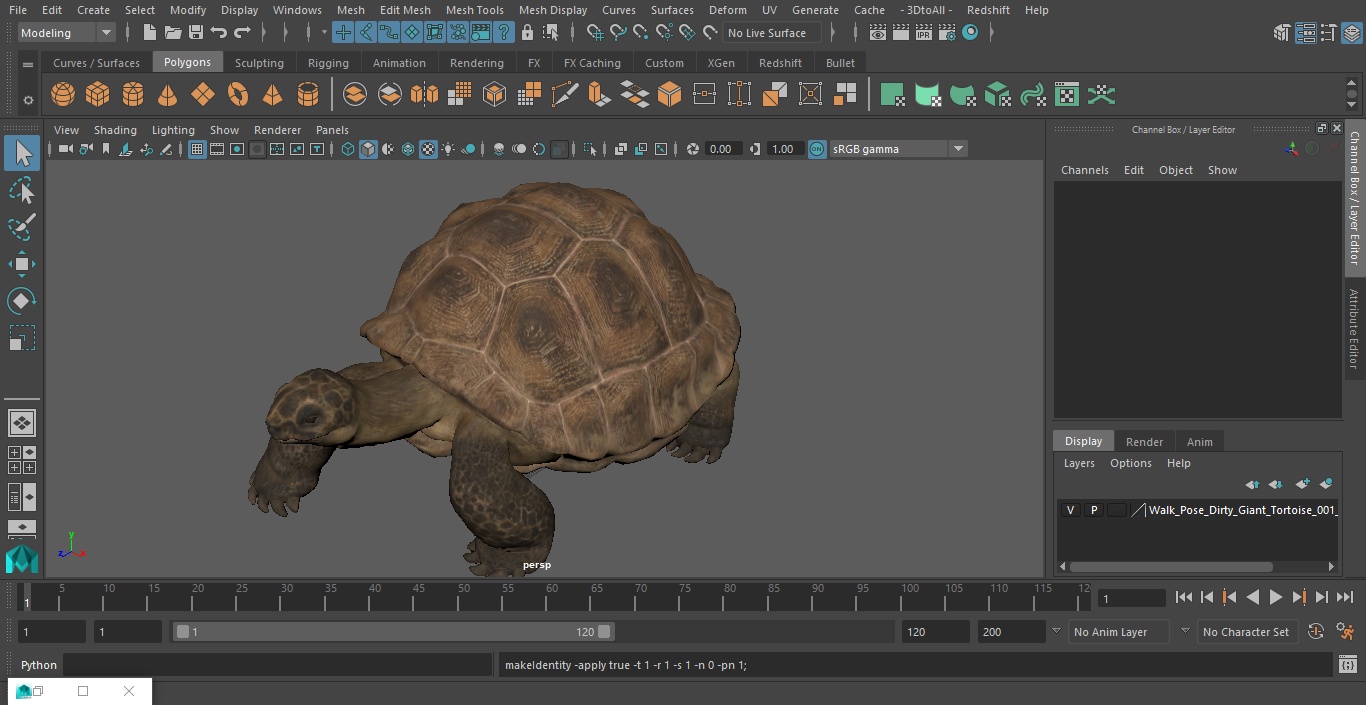Toggle the viewport grid display

197,149
